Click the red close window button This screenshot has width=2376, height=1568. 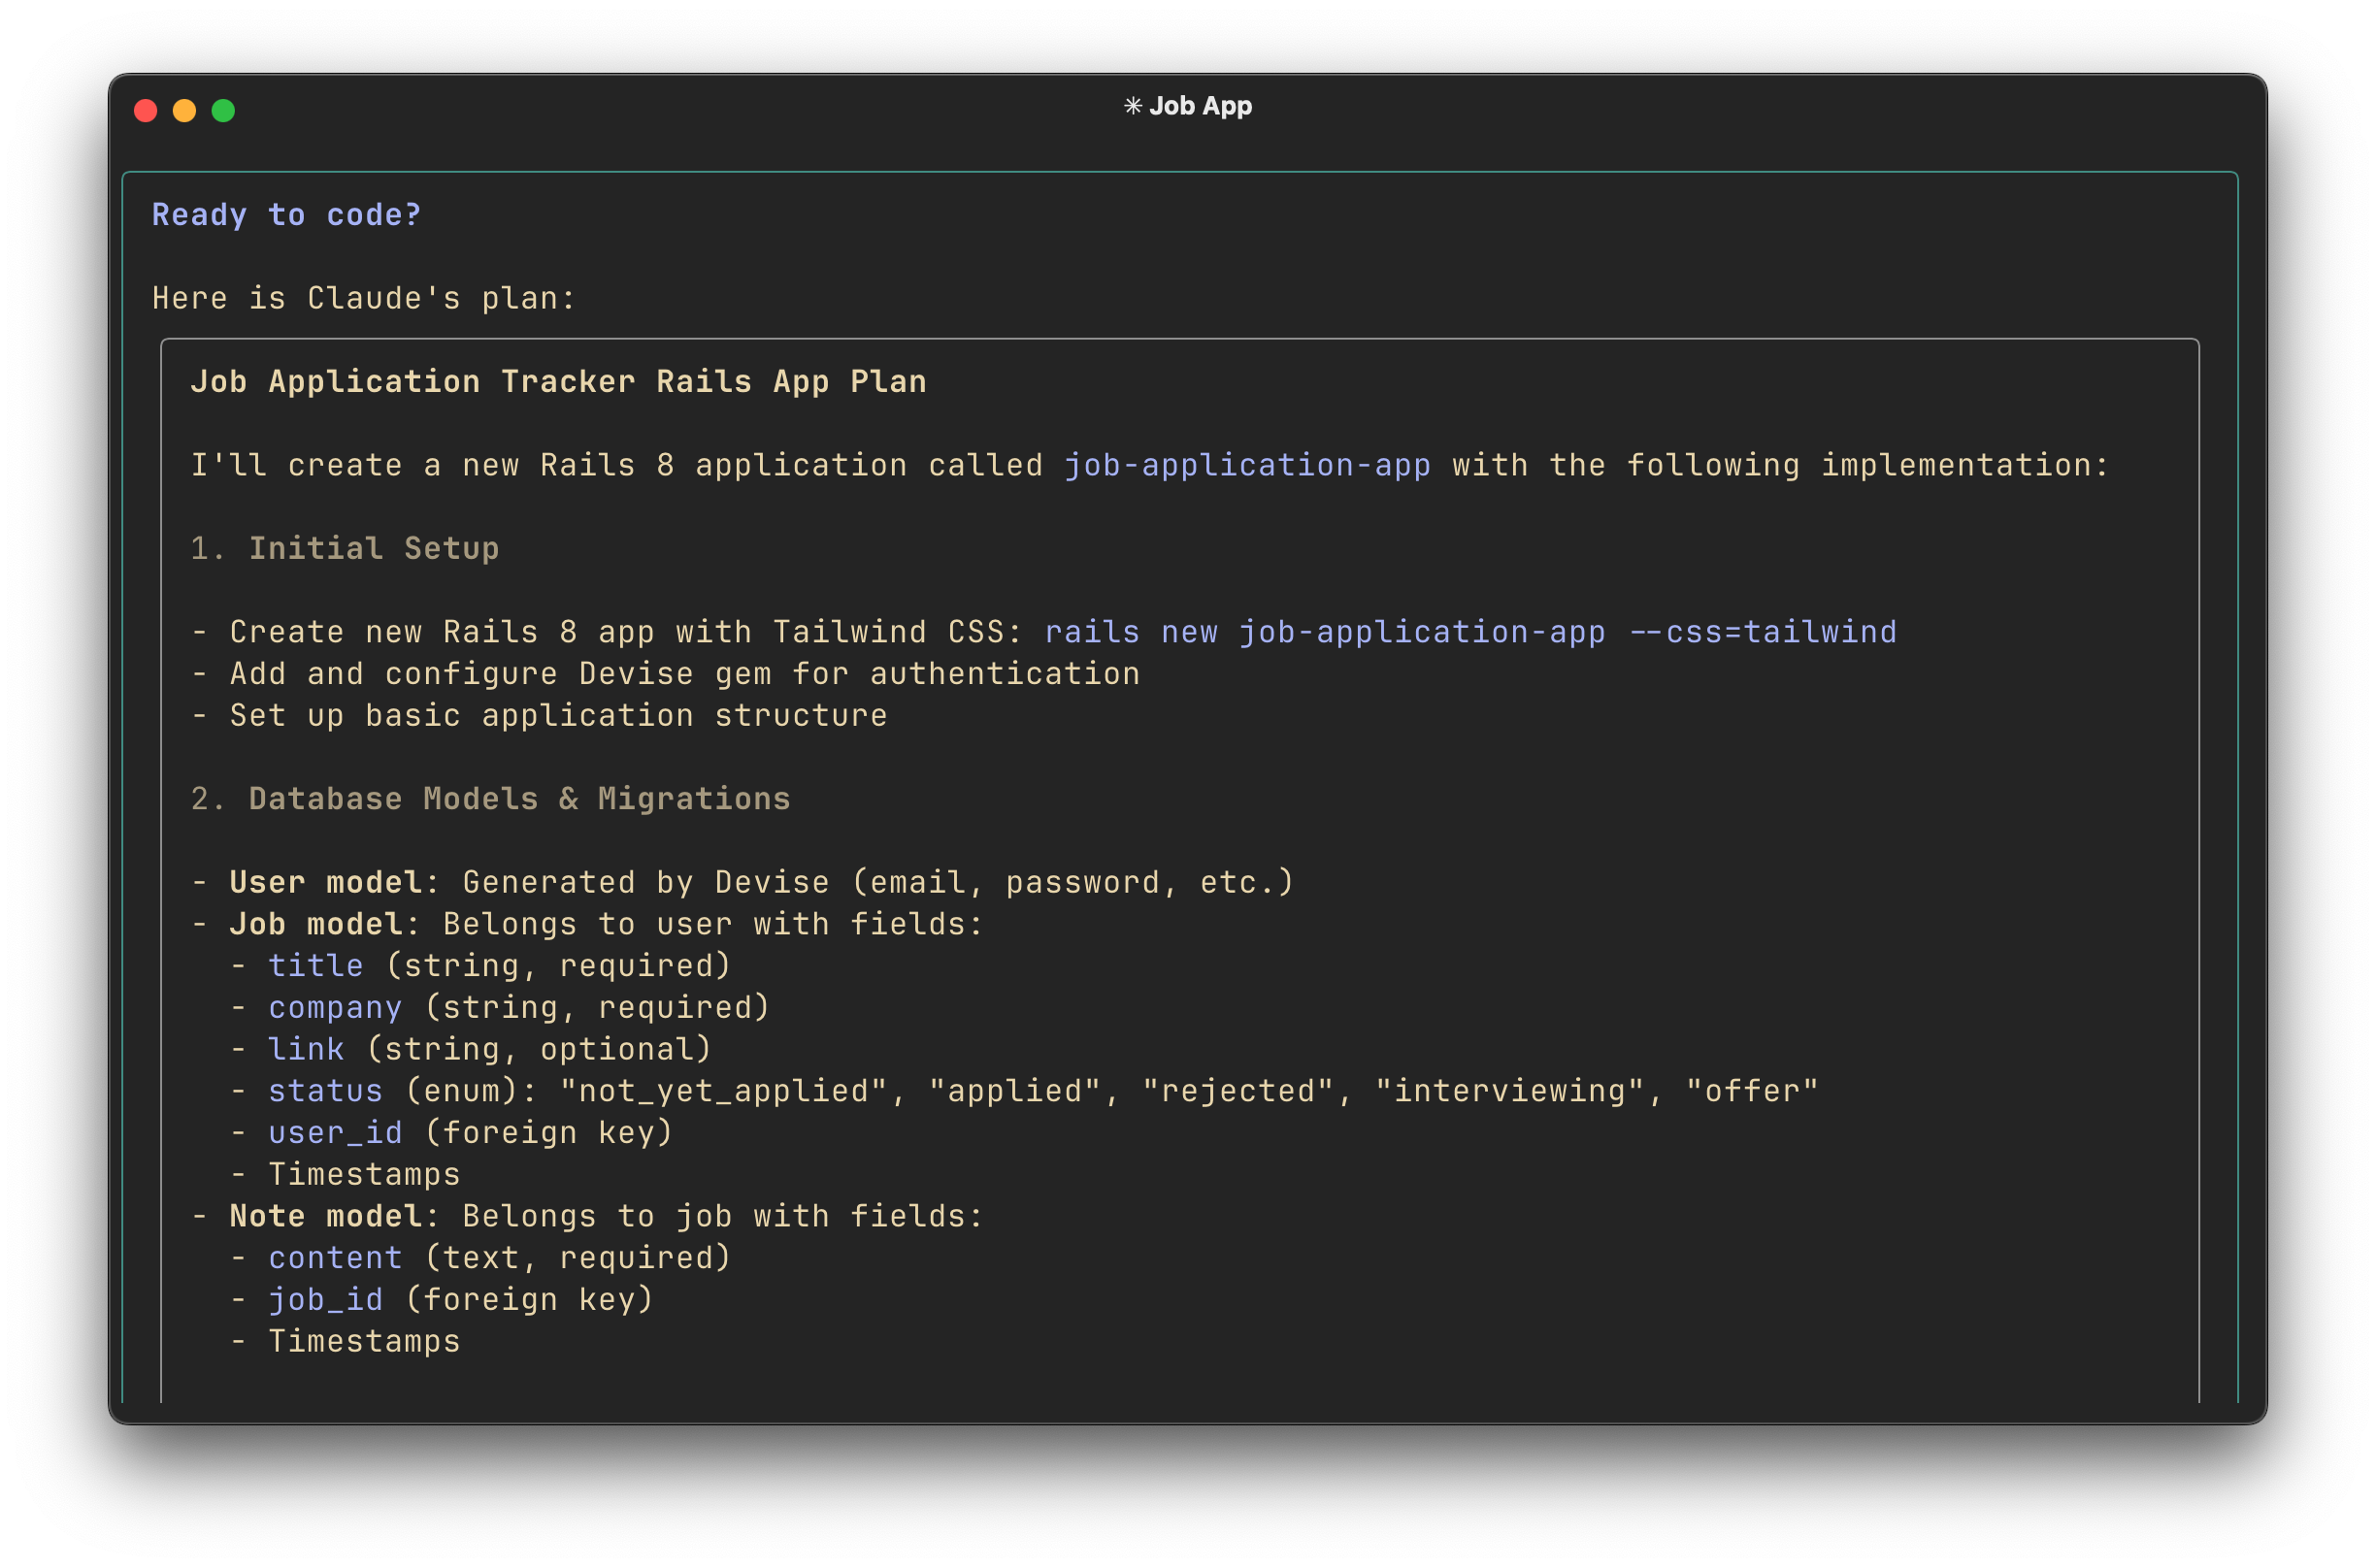146,111
